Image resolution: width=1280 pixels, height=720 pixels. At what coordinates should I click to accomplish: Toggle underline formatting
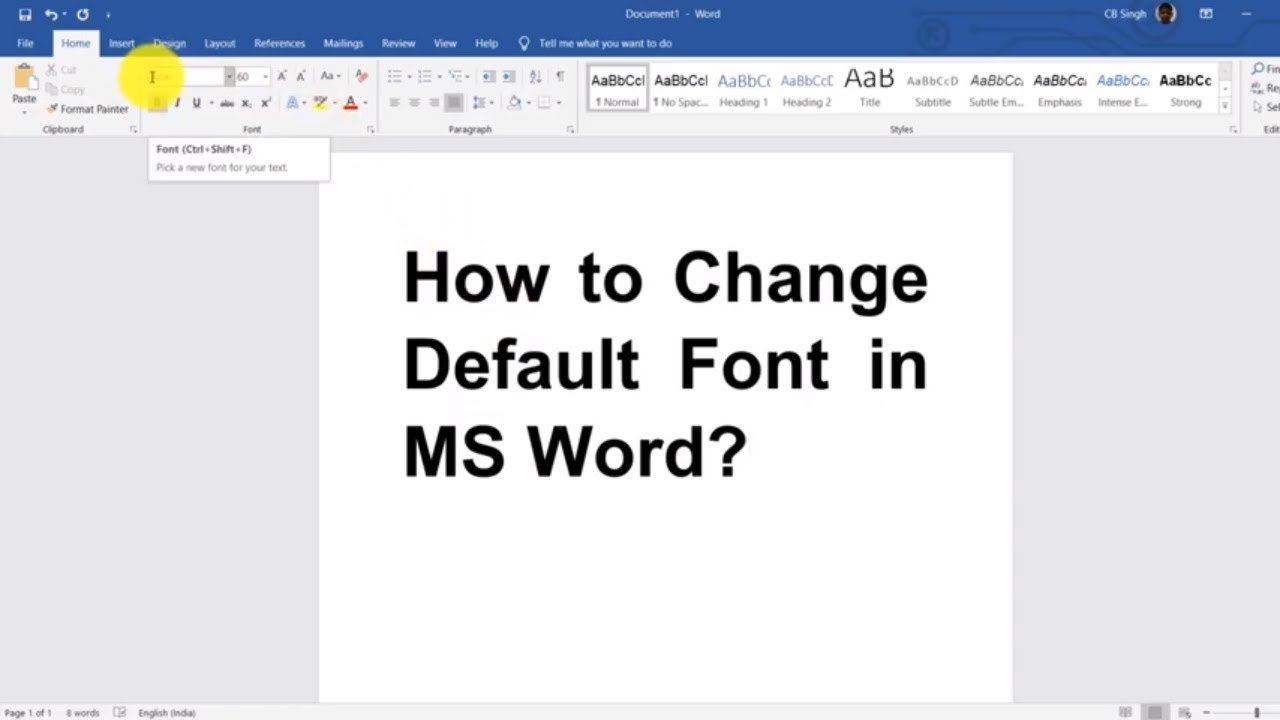196,103
